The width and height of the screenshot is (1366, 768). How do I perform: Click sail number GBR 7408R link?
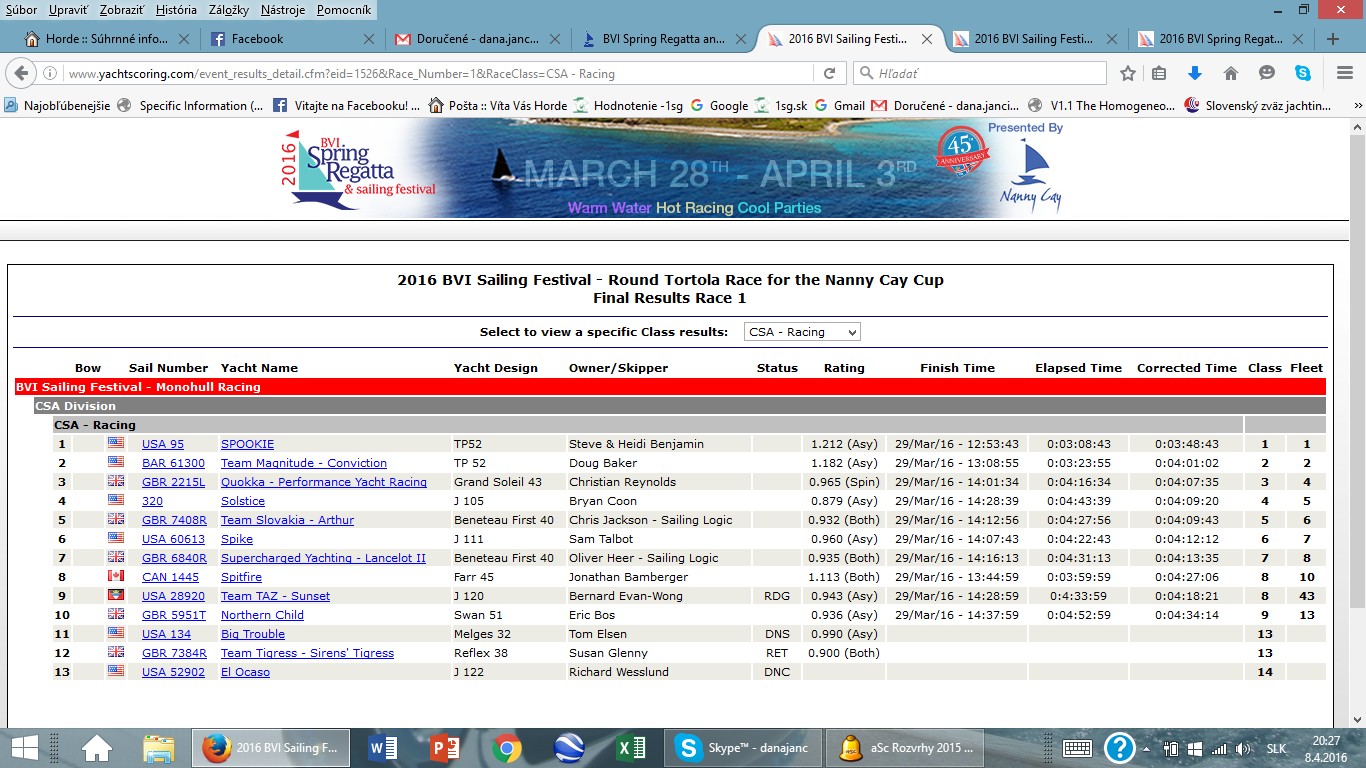click(x=174, y=520)
